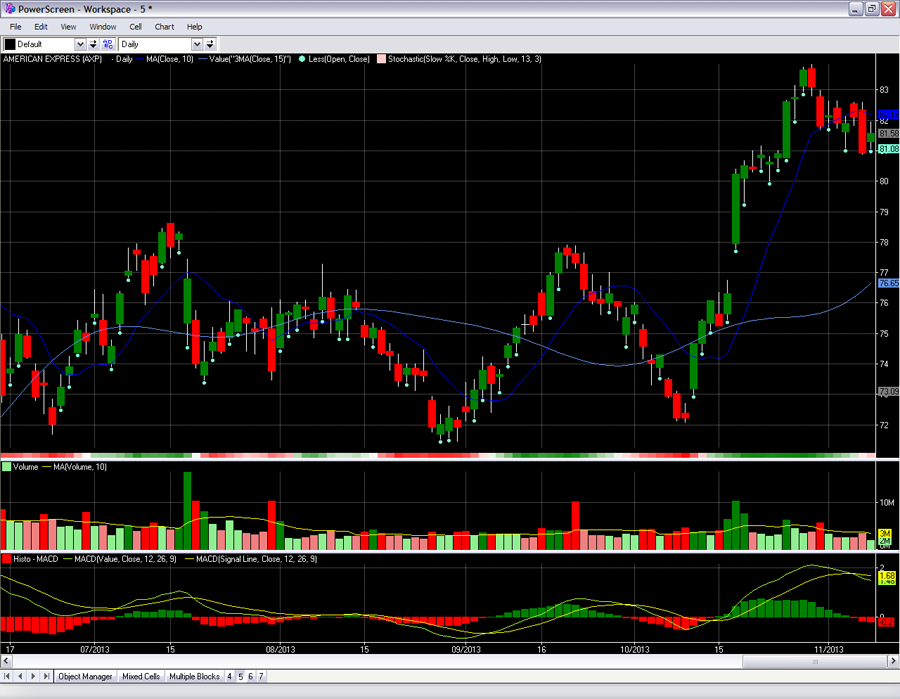Open the Default style dropdown

point(80,44)
